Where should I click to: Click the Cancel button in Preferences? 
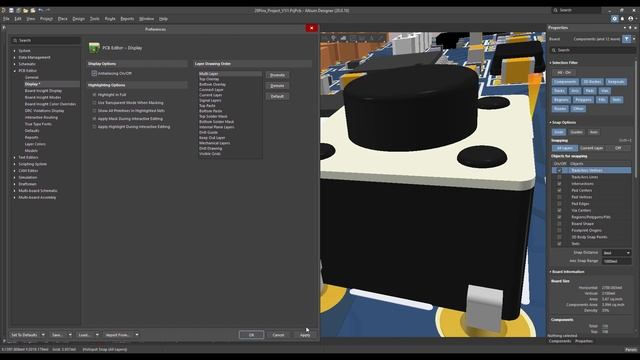[278, 335]
